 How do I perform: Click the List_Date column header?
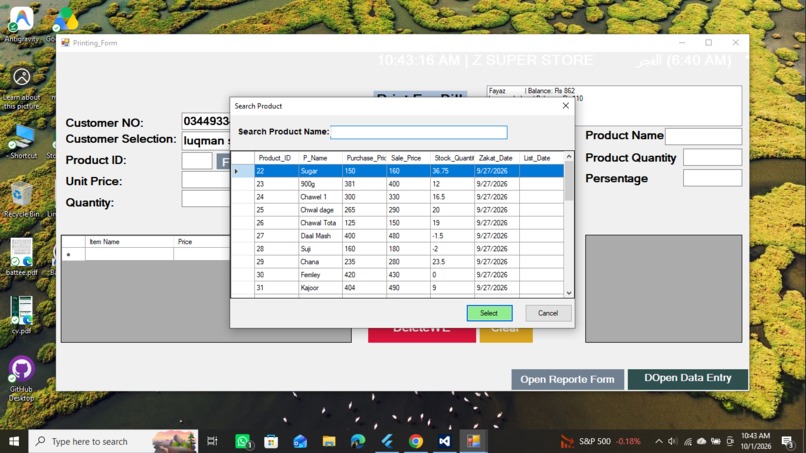click(x=541, y=158)
